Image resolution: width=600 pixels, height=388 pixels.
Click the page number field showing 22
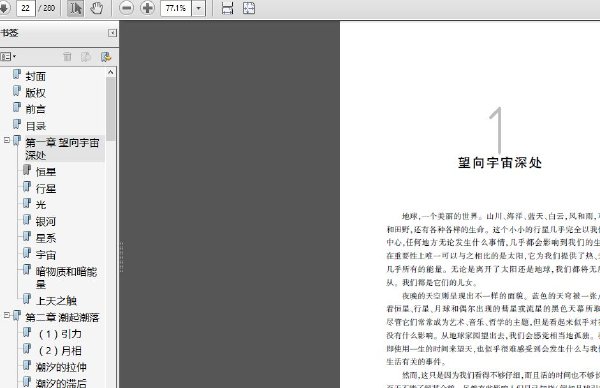point(26,8)
